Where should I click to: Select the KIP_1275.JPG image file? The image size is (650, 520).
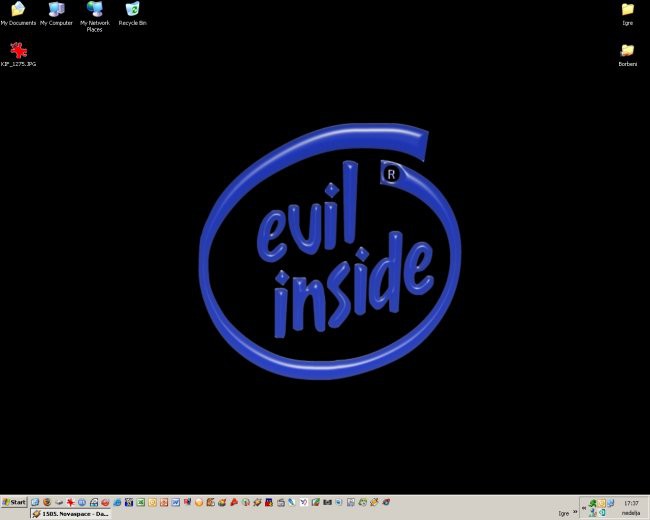point(18,54)
